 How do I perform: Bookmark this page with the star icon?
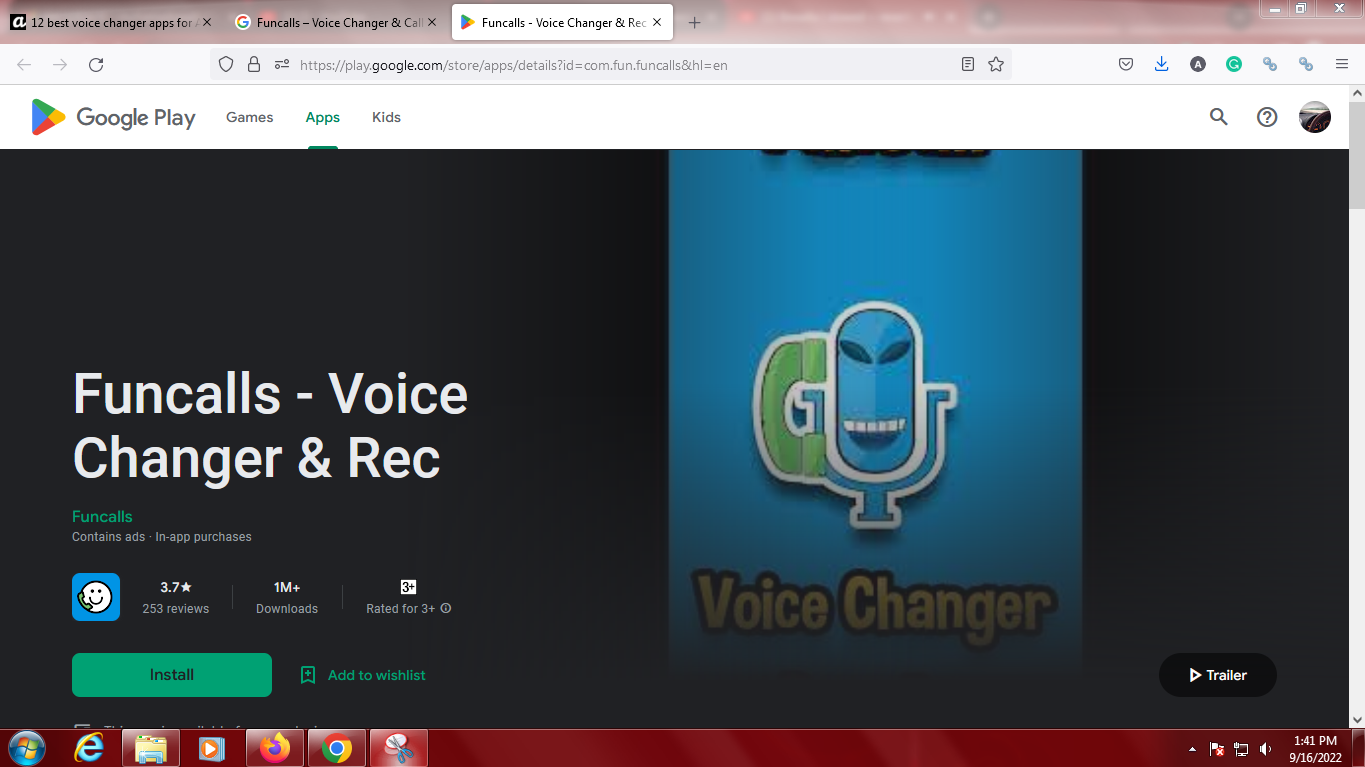tap(996, 64)
